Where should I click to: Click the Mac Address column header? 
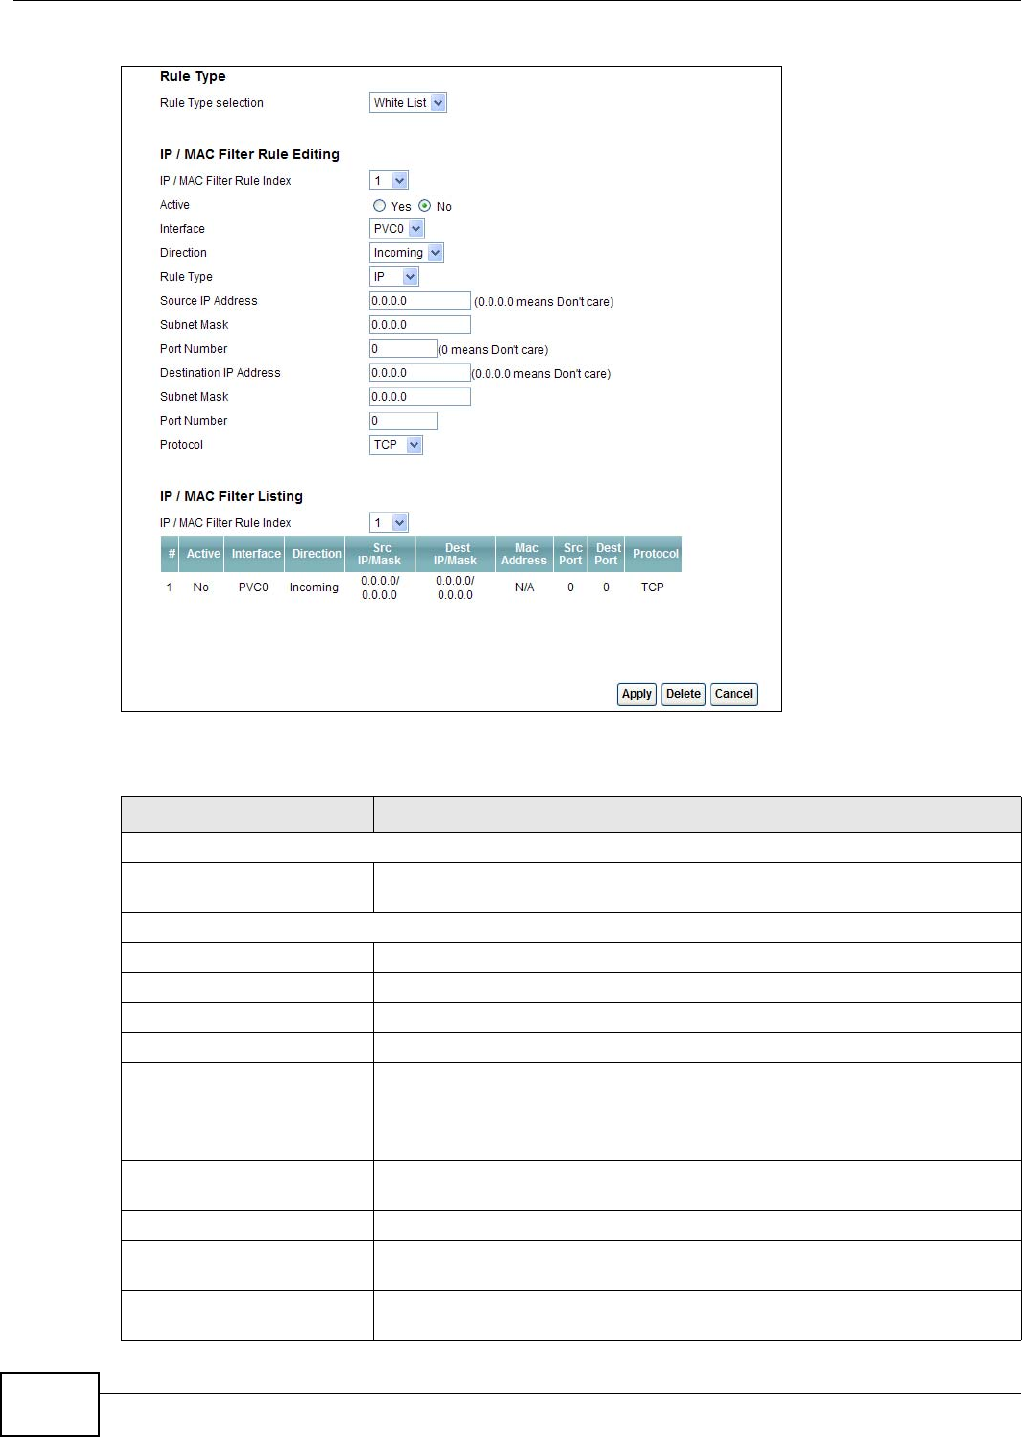526,554
